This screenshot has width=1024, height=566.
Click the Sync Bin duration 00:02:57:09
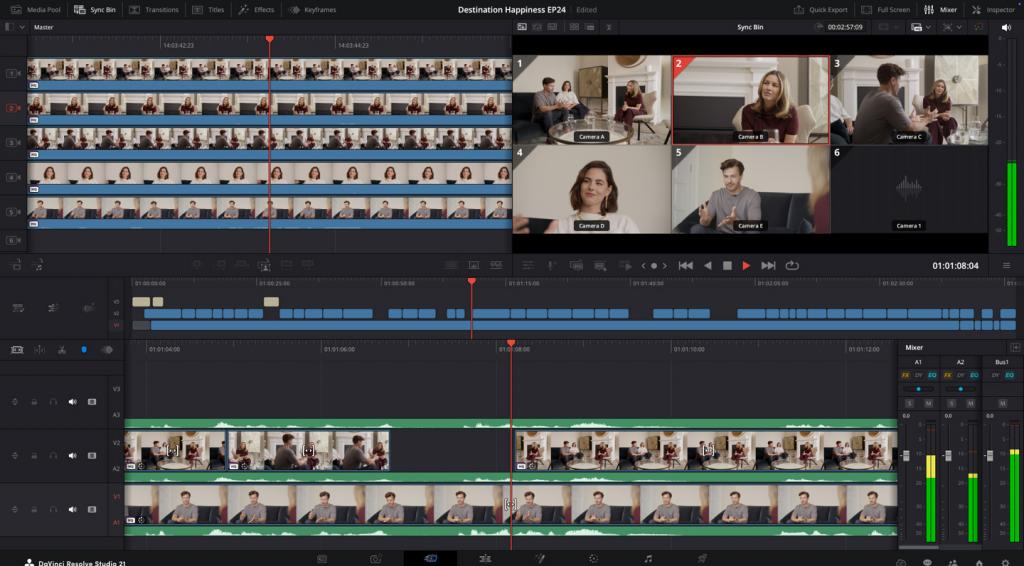click(x=845, y=27)
